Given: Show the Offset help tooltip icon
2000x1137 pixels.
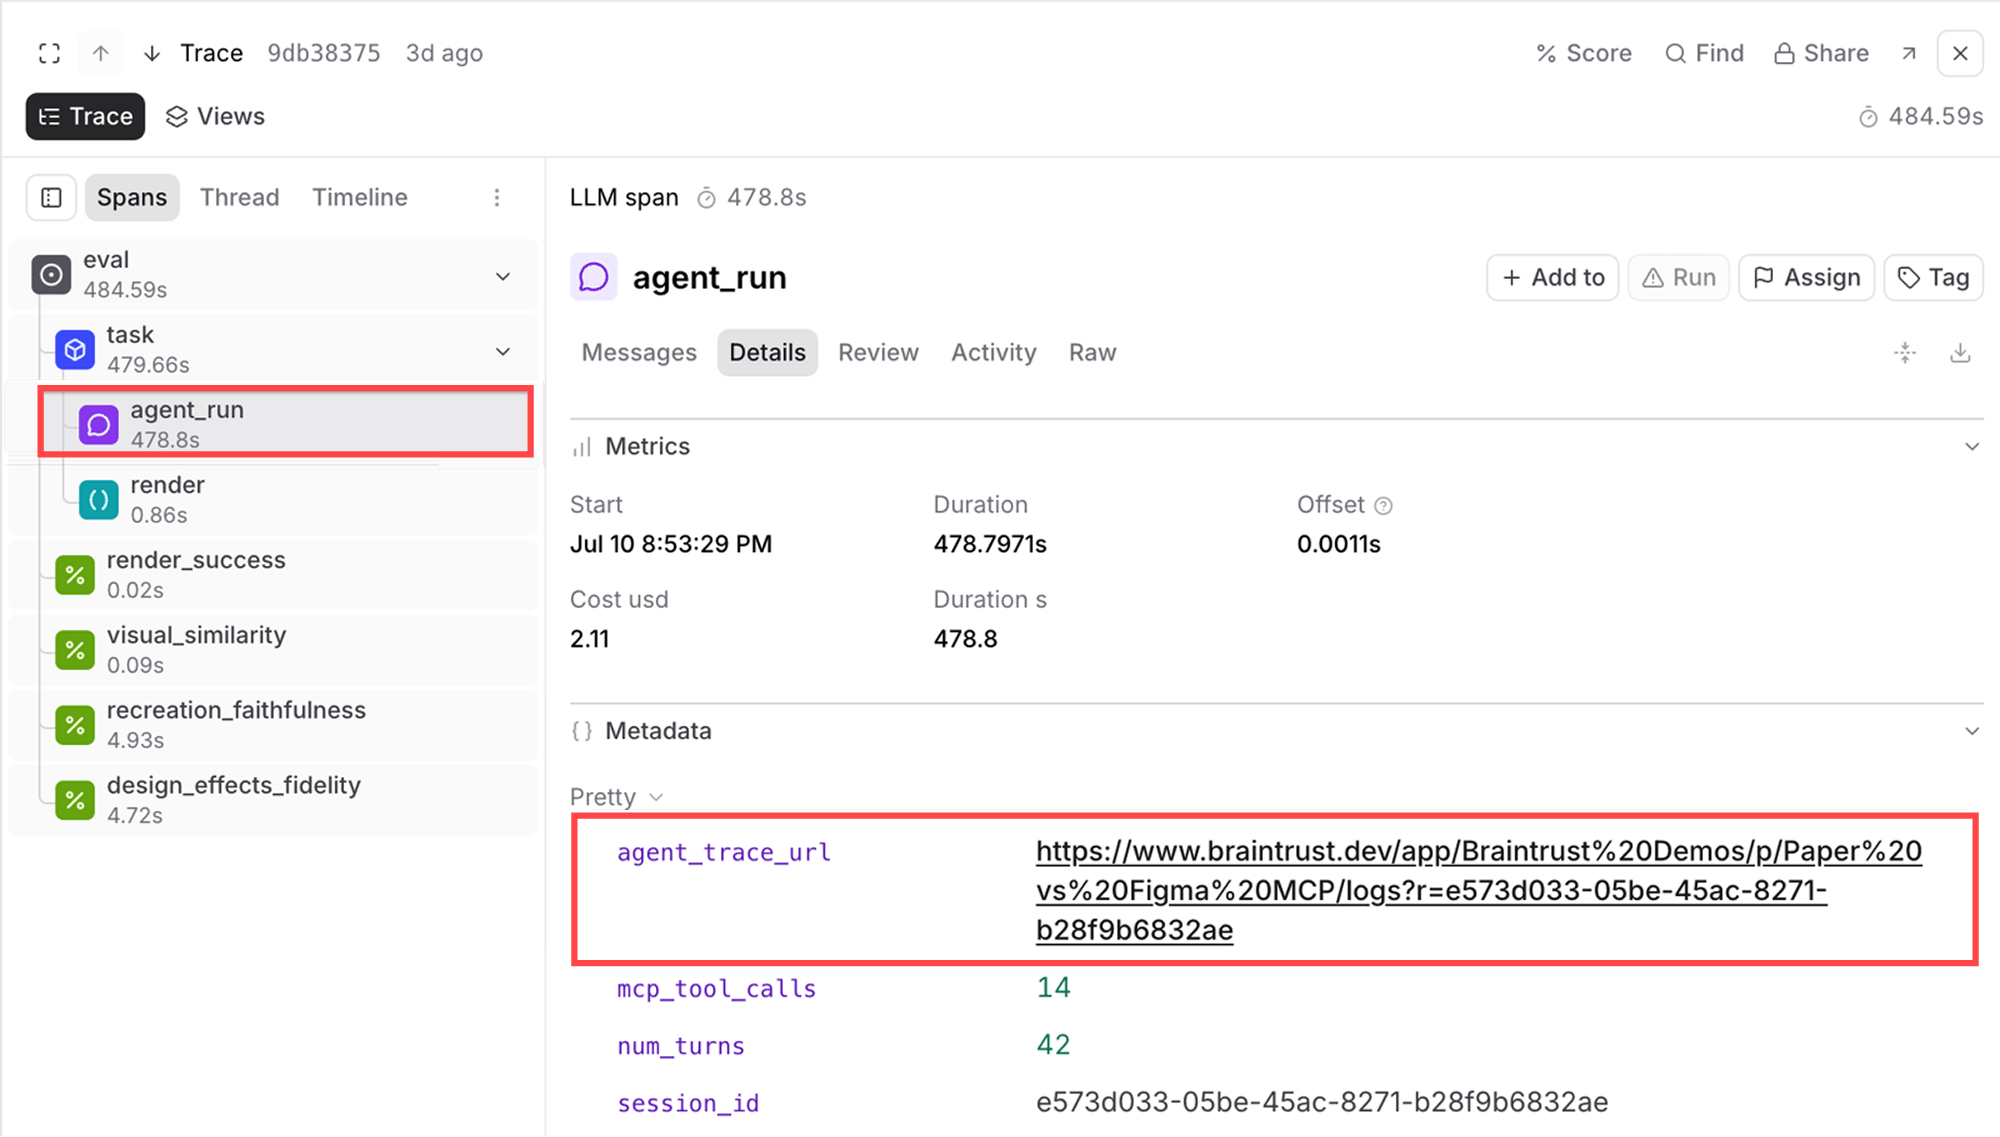Looking at the screenshot, I should point(1383,506).
